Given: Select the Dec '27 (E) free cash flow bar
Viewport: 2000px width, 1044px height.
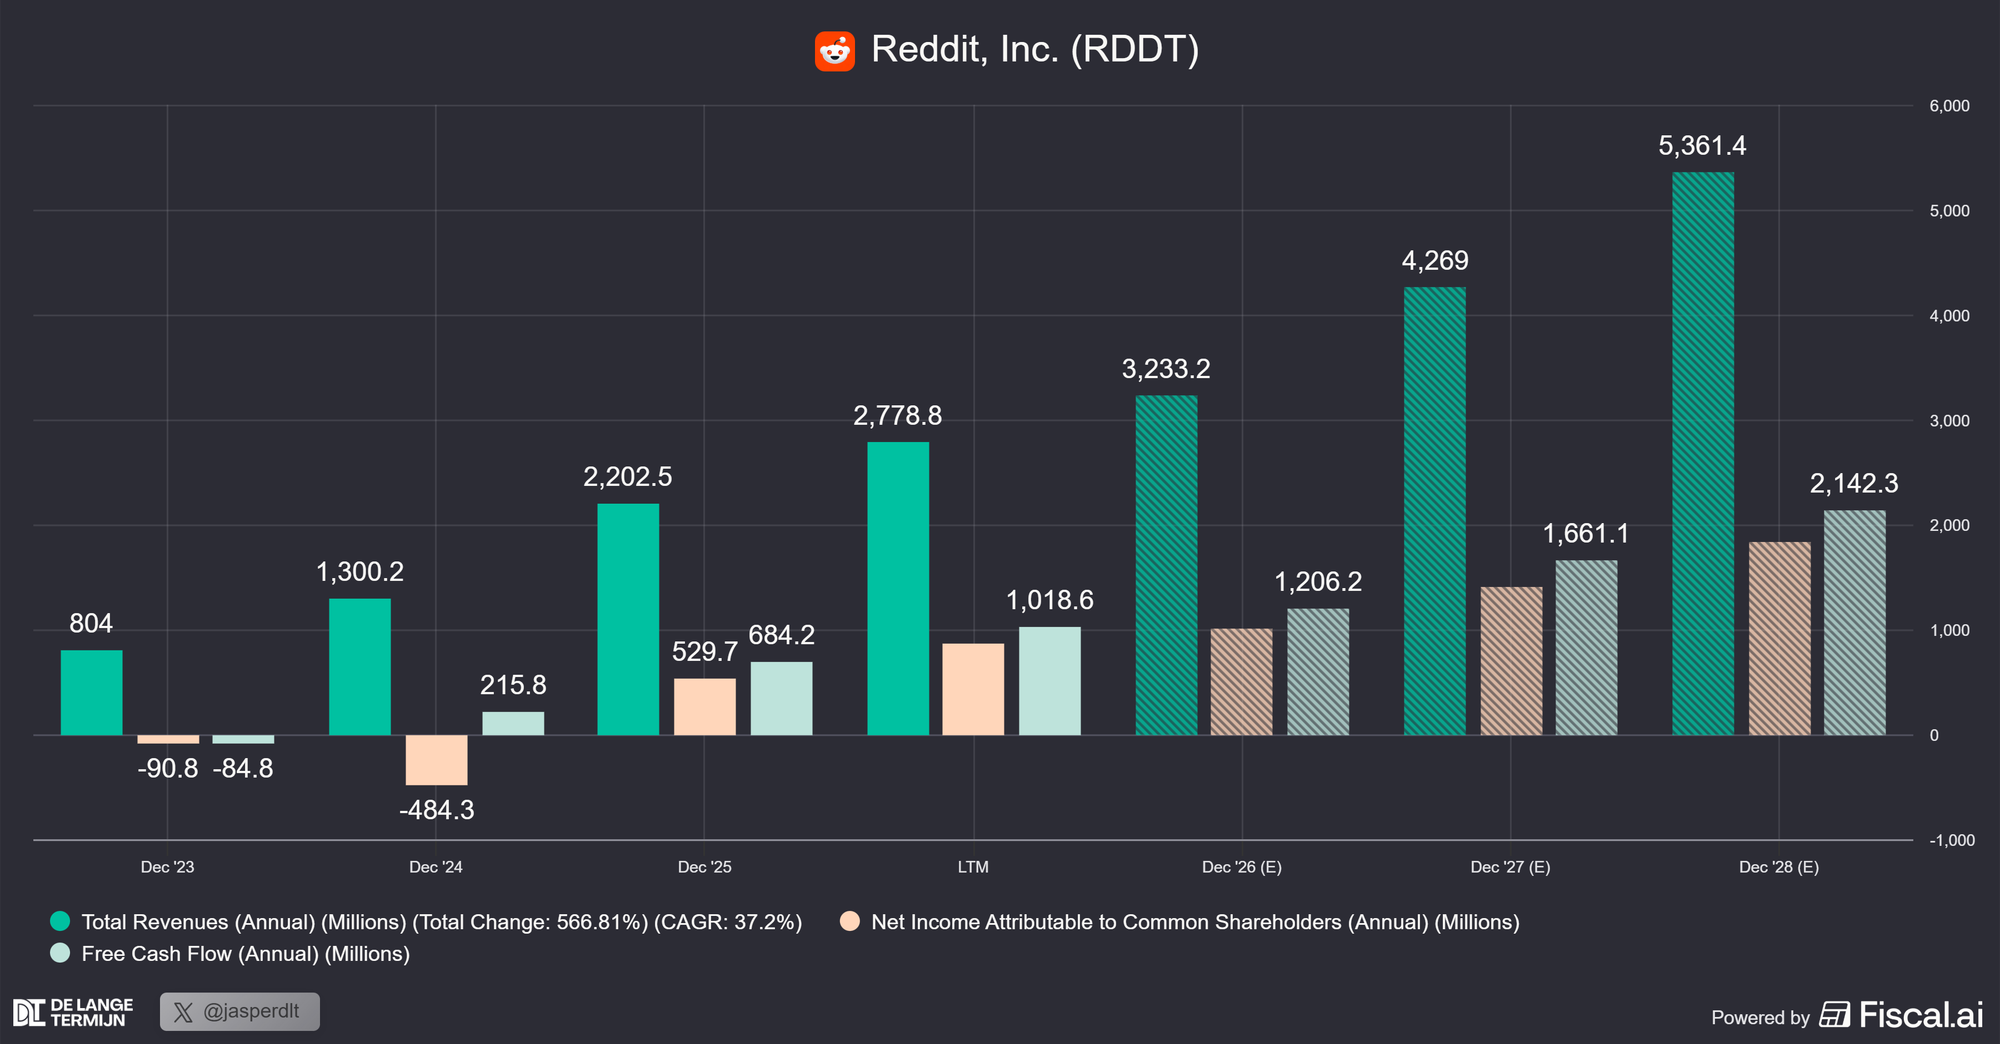Looking at the screenshot, I should 1586,648.
